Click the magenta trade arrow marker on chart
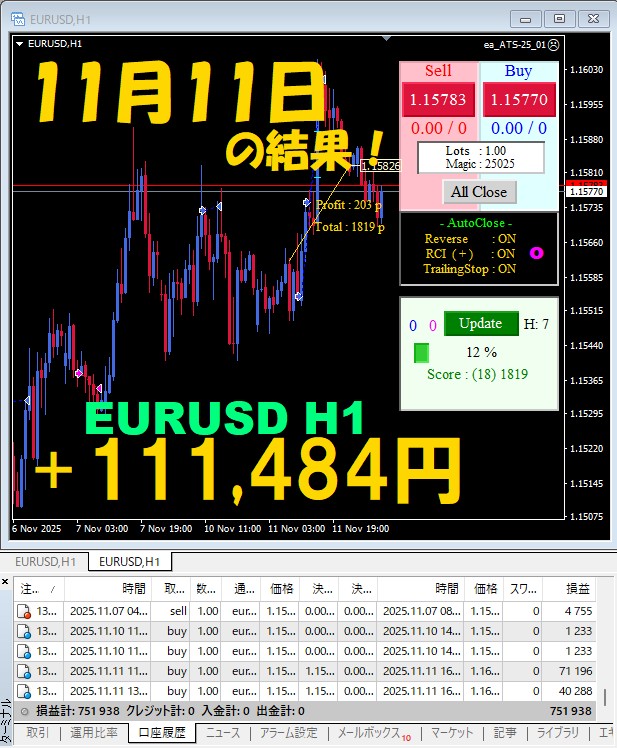 pyautogui.click(x=79, y=374)
